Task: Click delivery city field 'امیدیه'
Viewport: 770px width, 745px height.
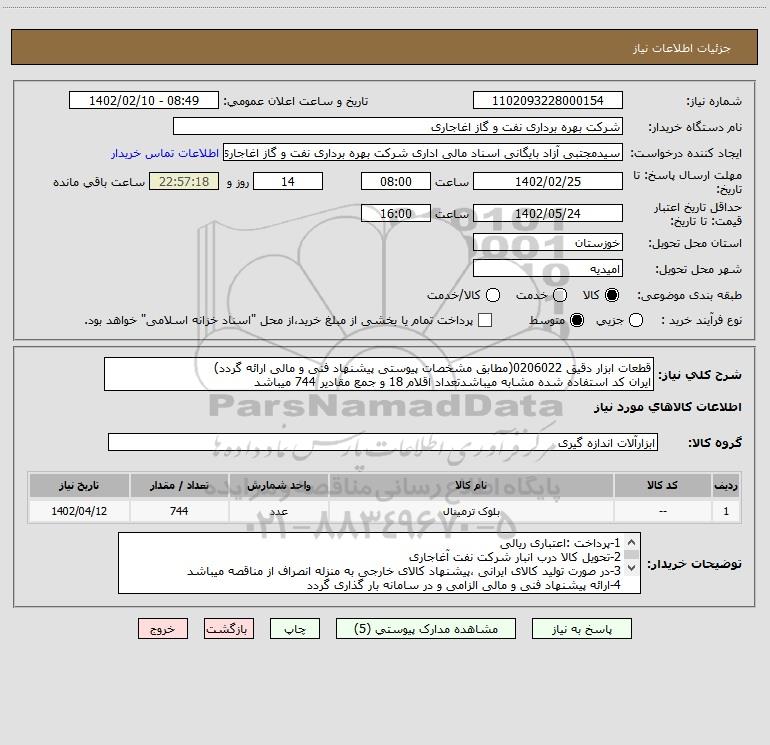Action: pos(548,269)
